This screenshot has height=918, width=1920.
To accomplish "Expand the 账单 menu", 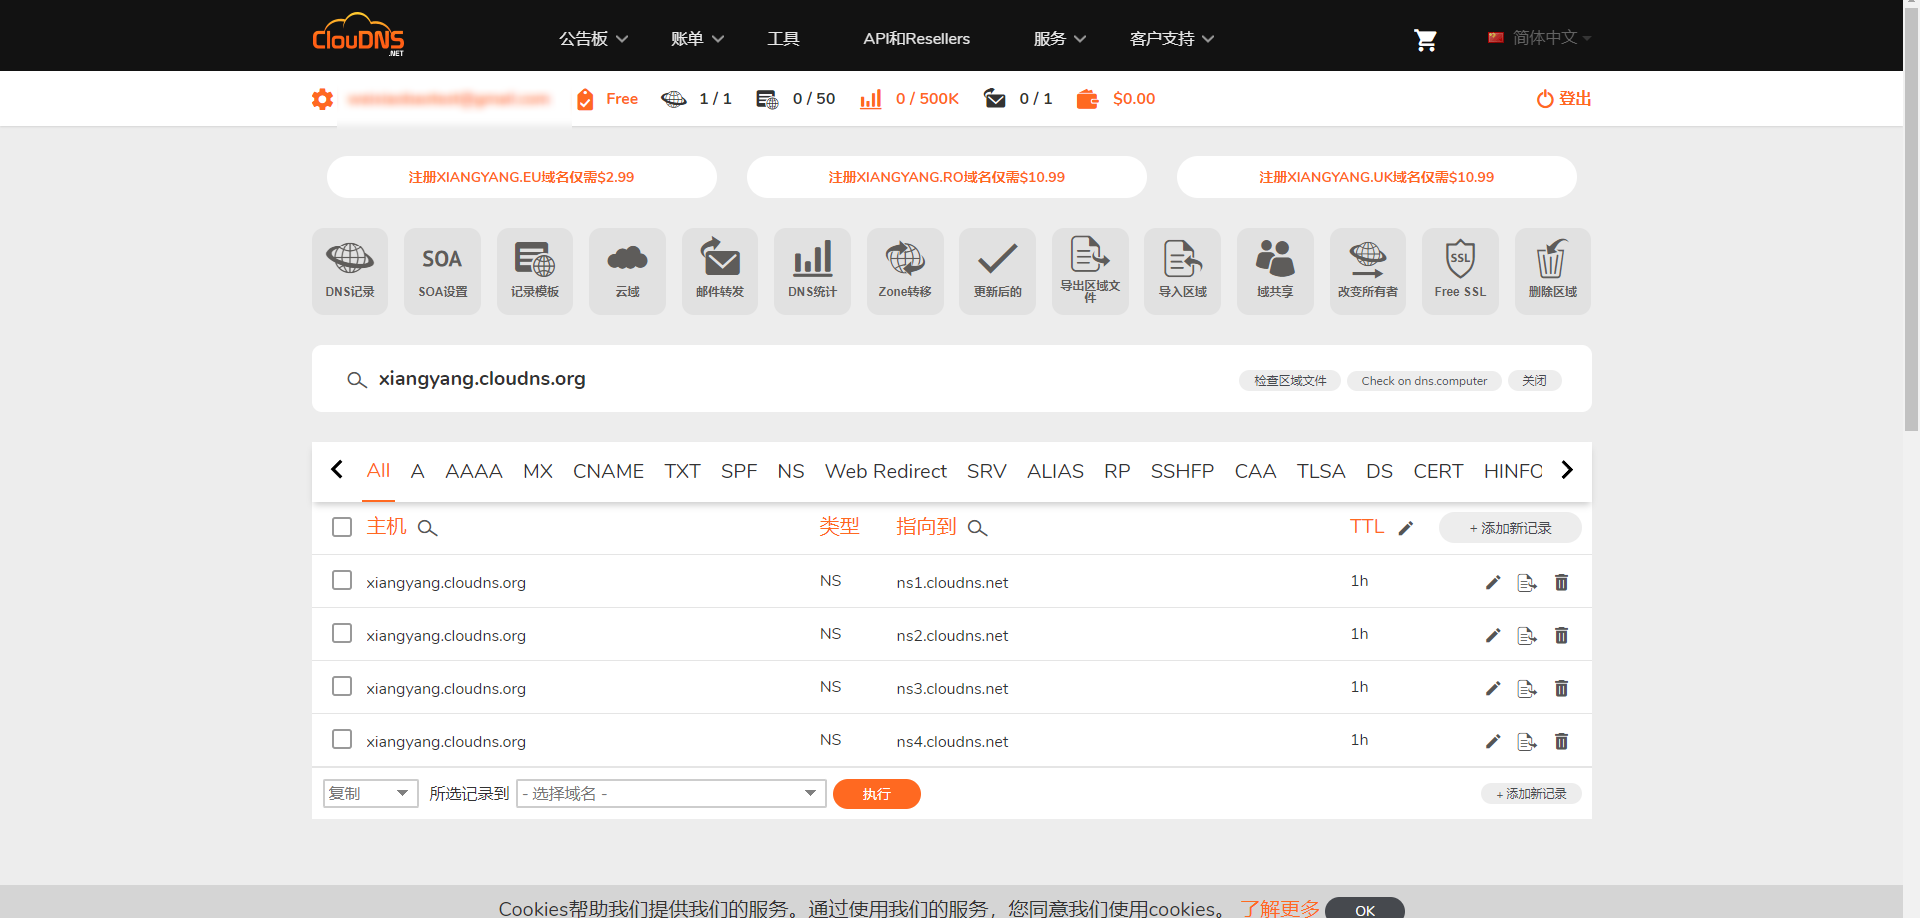I will [697, 39].
